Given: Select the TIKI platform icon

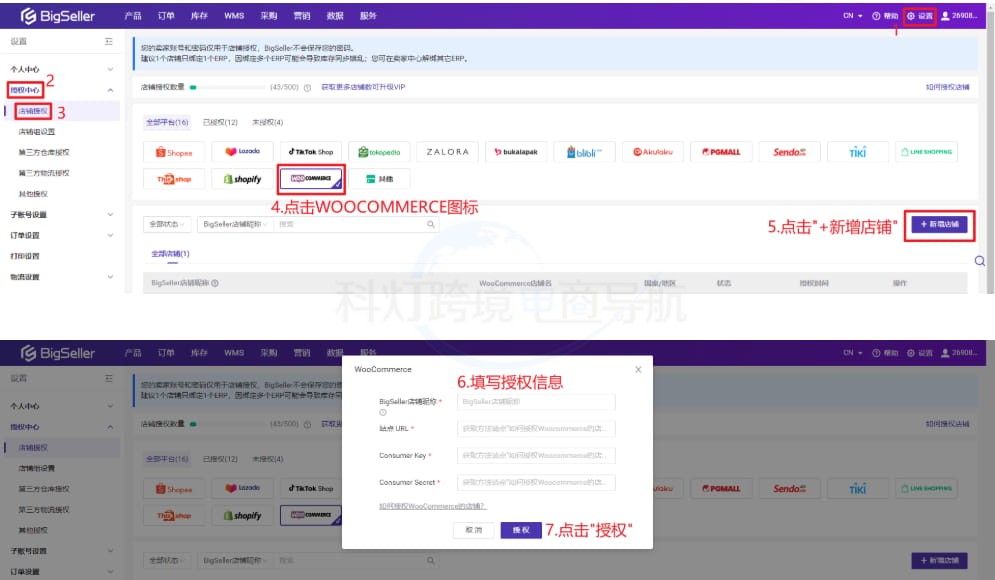Looking at the screenshot, I should [859, 151].
